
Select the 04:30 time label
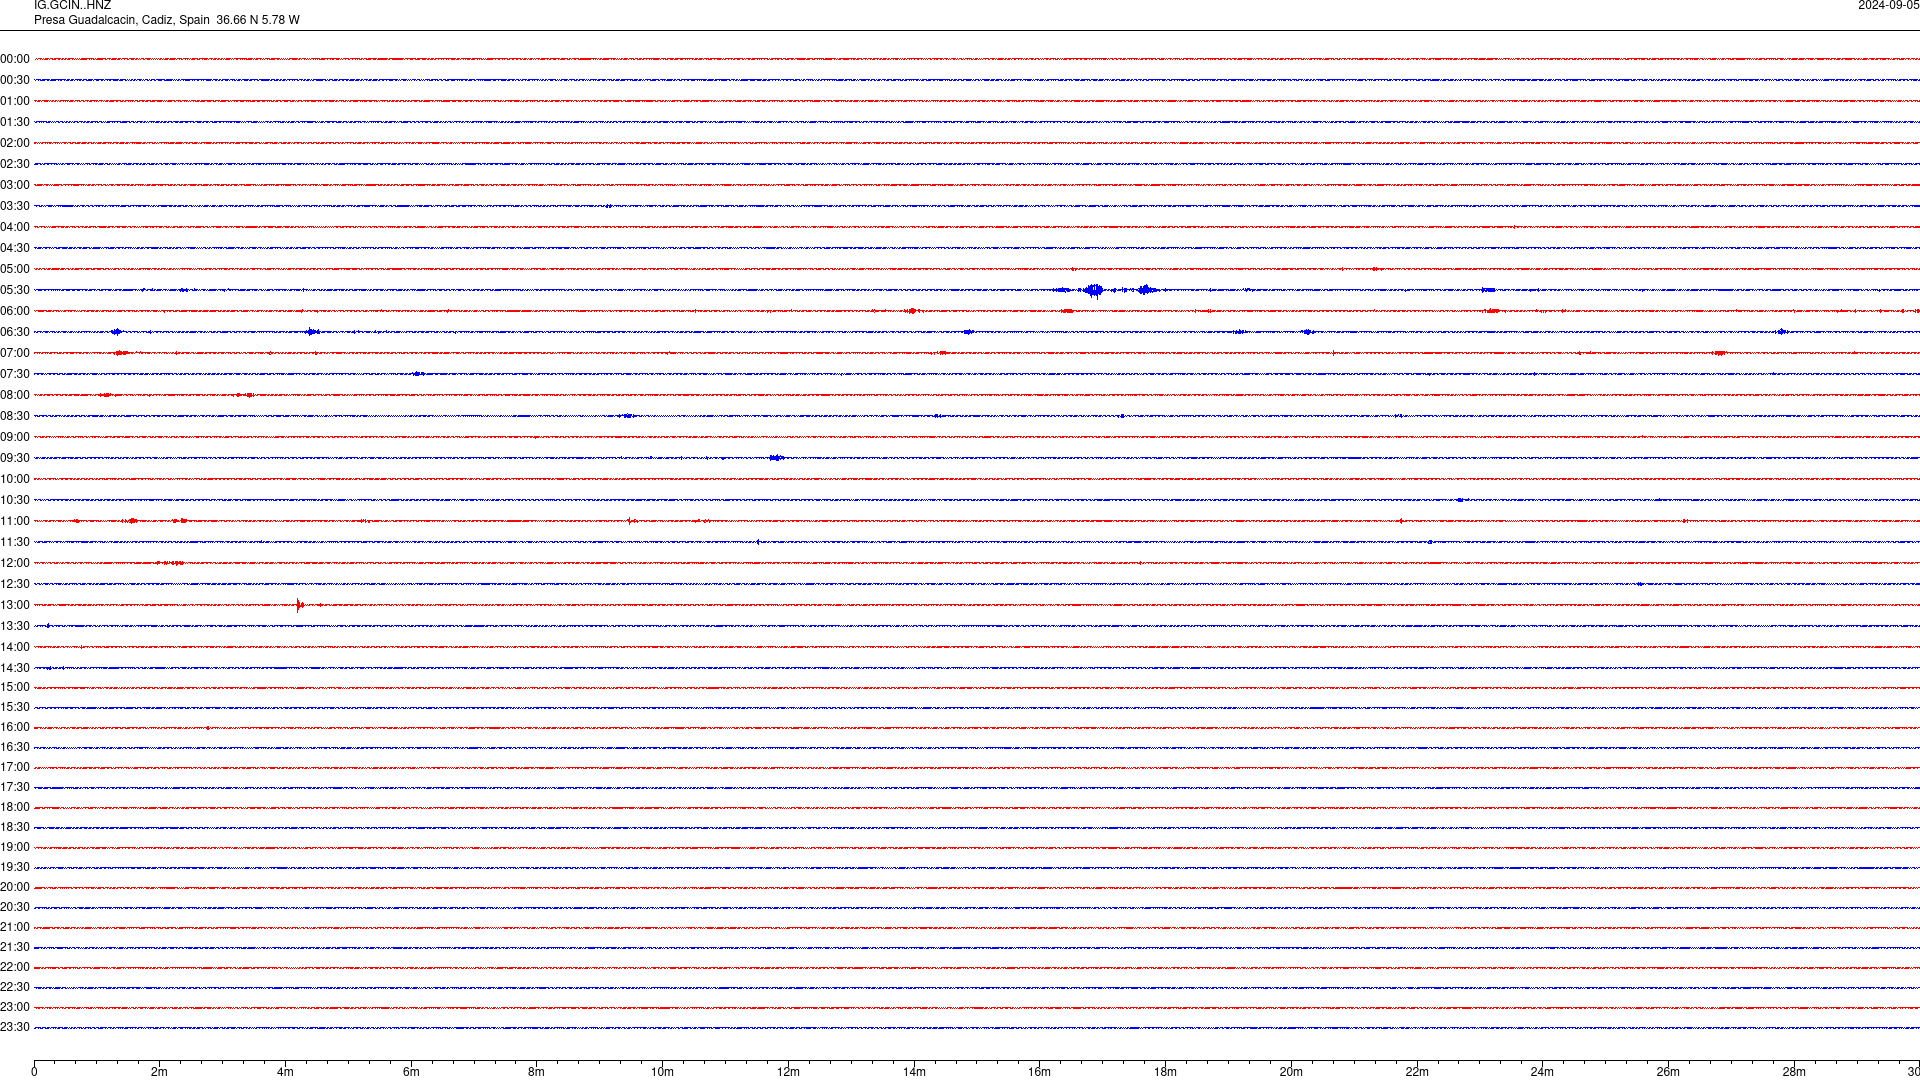tap(15, 248)
